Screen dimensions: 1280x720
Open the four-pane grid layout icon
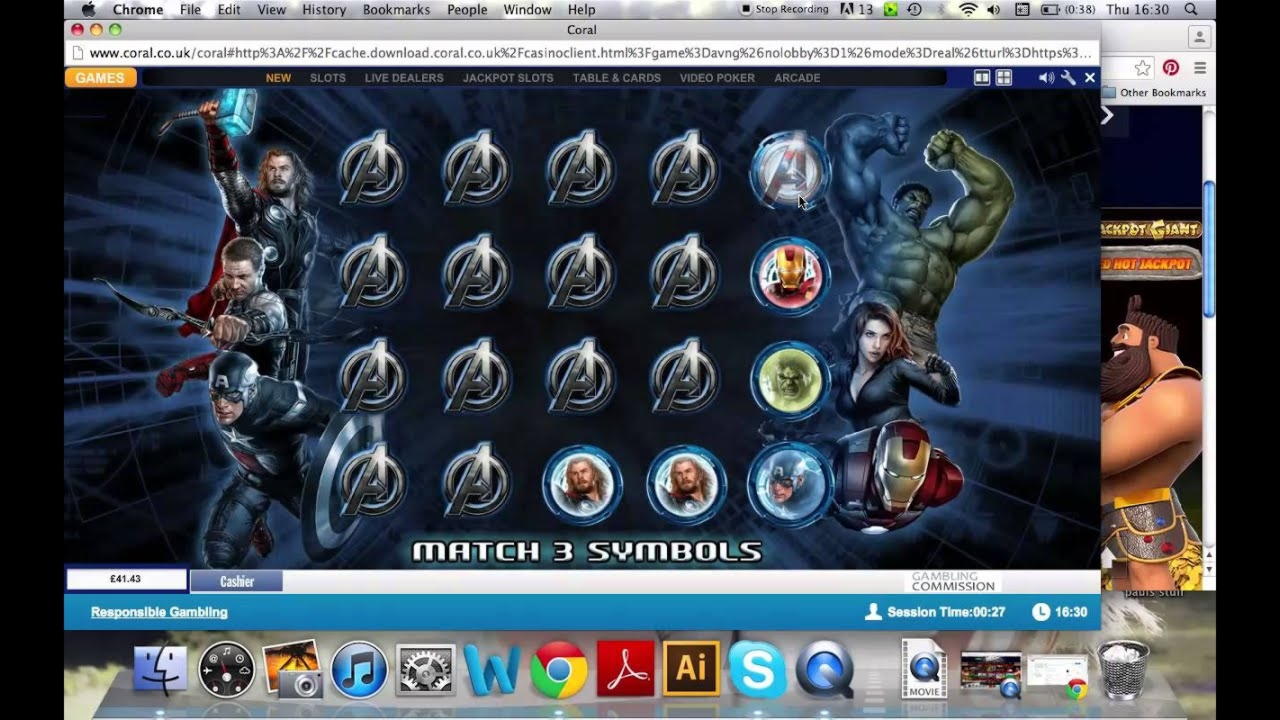(x=1004, y=78)
